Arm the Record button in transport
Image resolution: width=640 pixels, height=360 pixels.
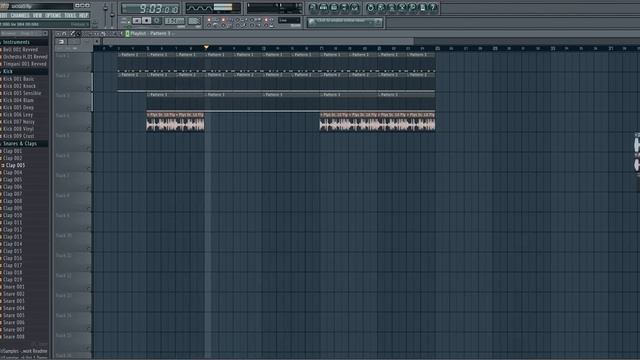coord(157,20)
